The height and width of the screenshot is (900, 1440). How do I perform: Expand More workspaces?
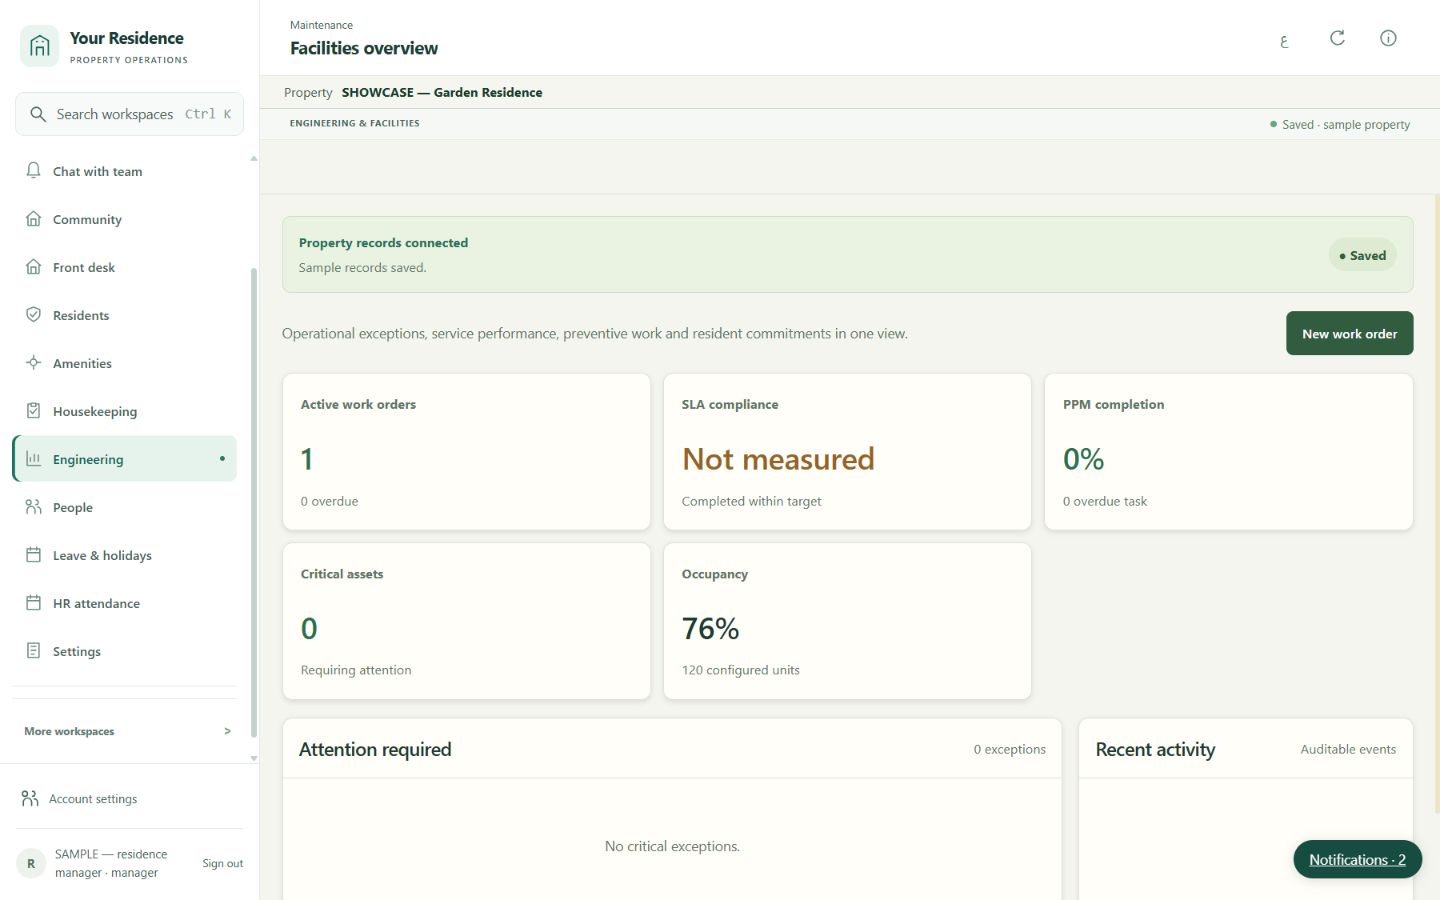127,731
